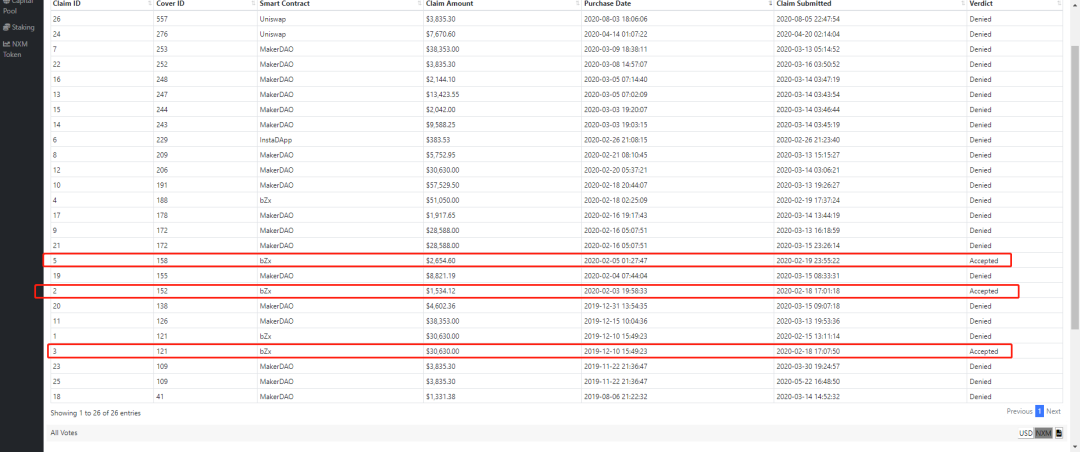Export the All Votes data file icon
The image size is (1080, 452).
pyautogui.click(x=1059, y=433)
